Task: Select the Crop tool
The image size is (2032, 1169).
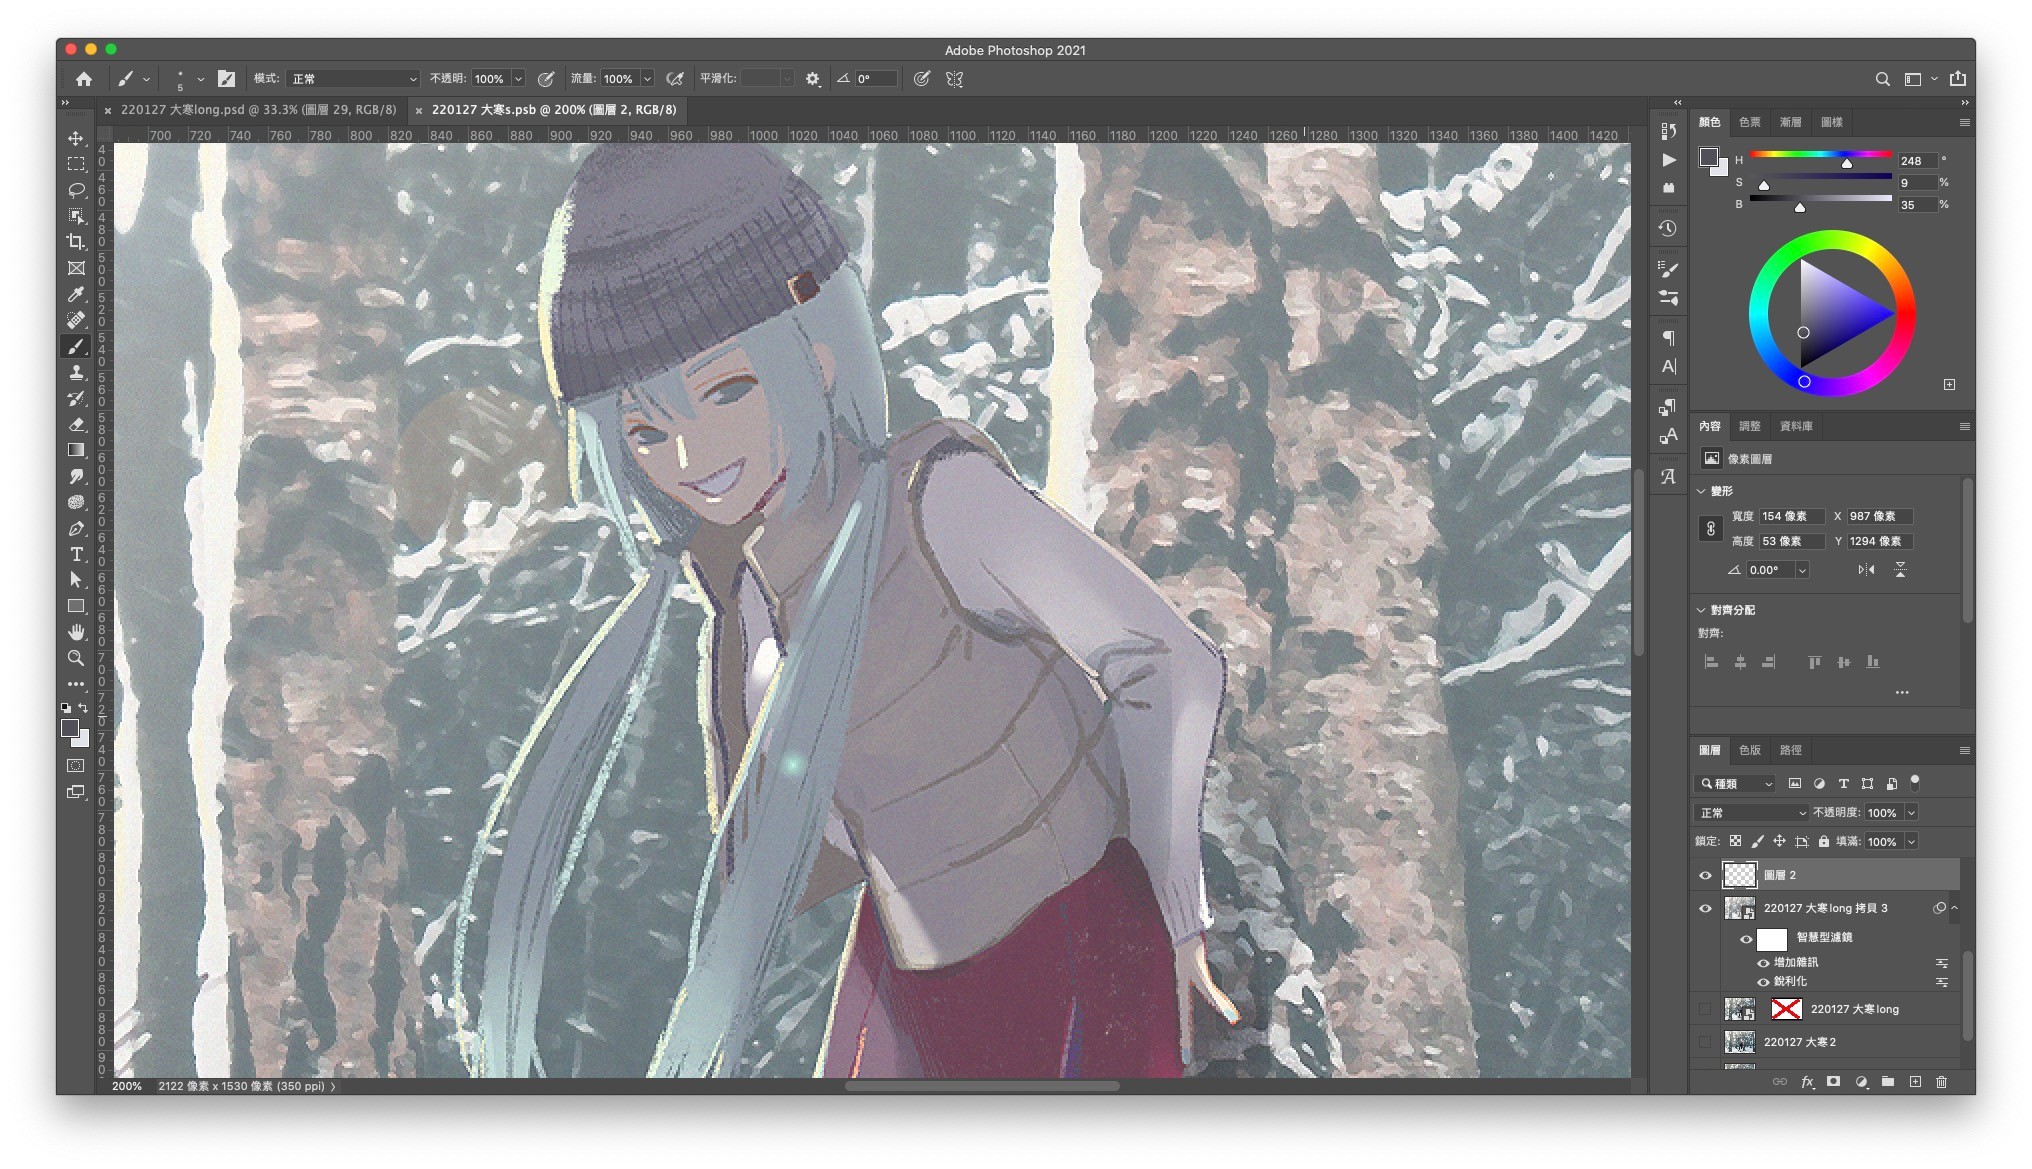Action: coord(76,242)
